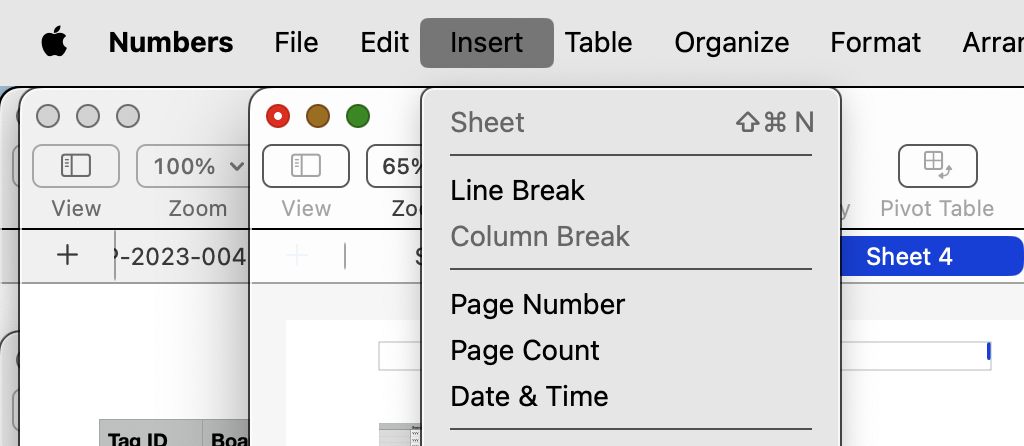This screenshot has width=1024, height=446.
Task: Click the View sidebar icon in the 100% window
Action: 76,165
